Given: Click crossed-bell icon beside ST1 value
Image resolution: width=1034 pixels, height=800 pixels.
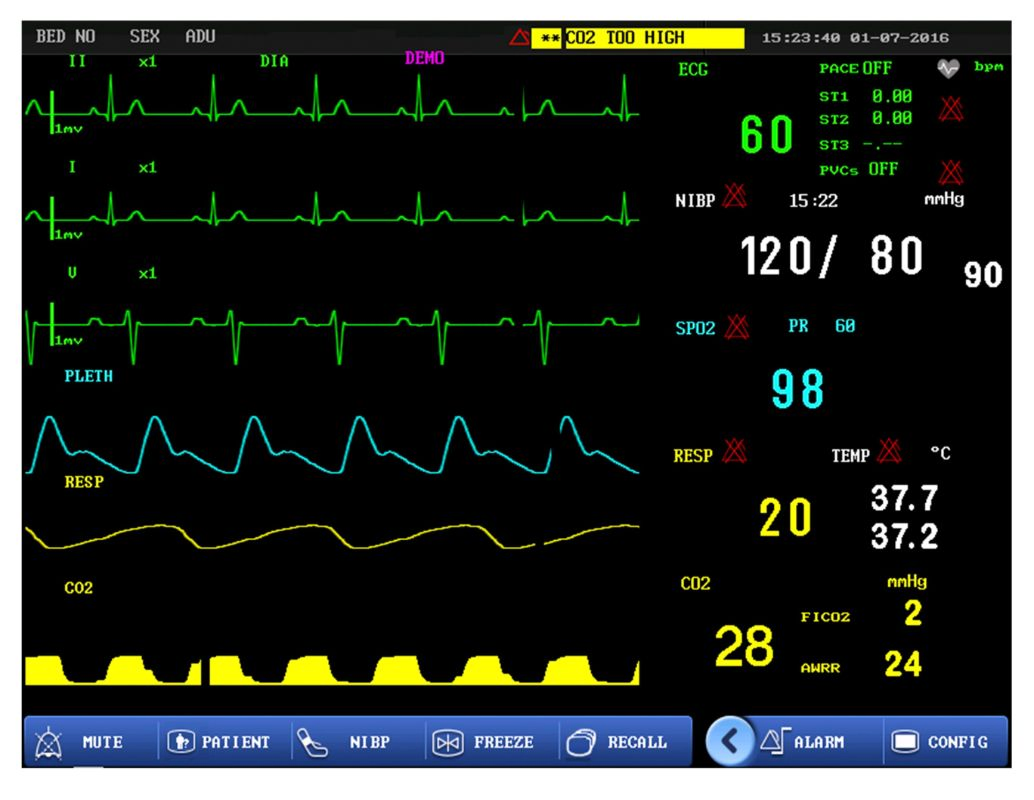Looking at the screenshot, I should coord(950,109).
